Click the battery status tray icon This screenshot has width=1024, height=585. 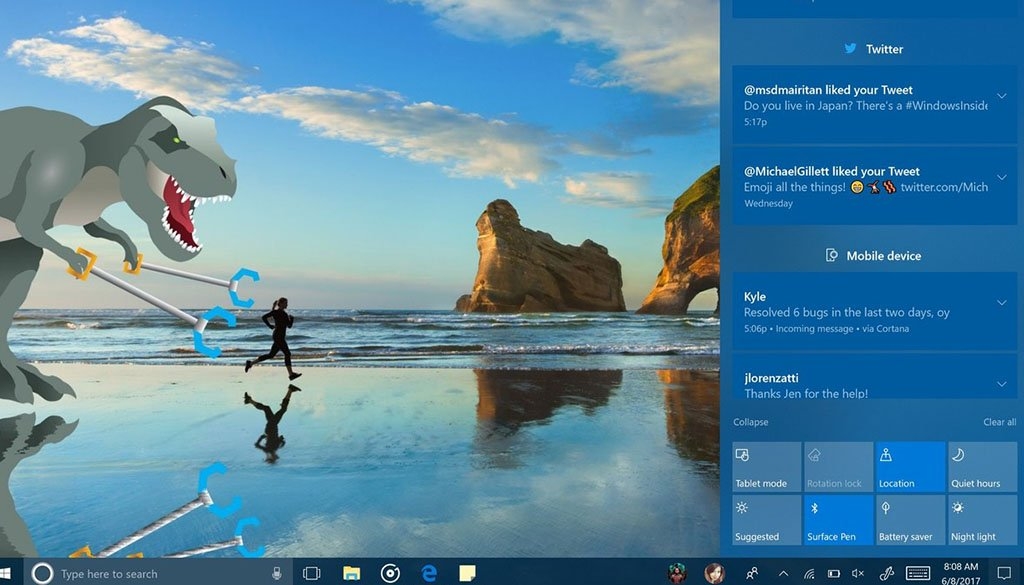(834, 575)
